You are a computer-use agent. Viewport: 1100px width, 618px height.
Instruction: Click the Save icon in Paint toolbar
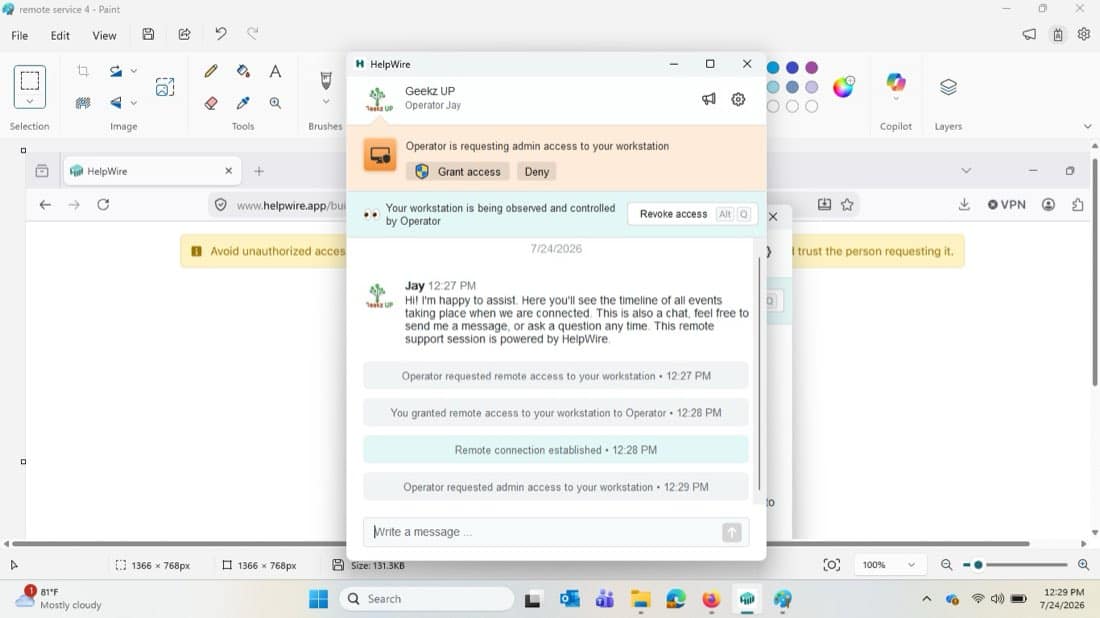pyautogui.click(x=148, y=34)
